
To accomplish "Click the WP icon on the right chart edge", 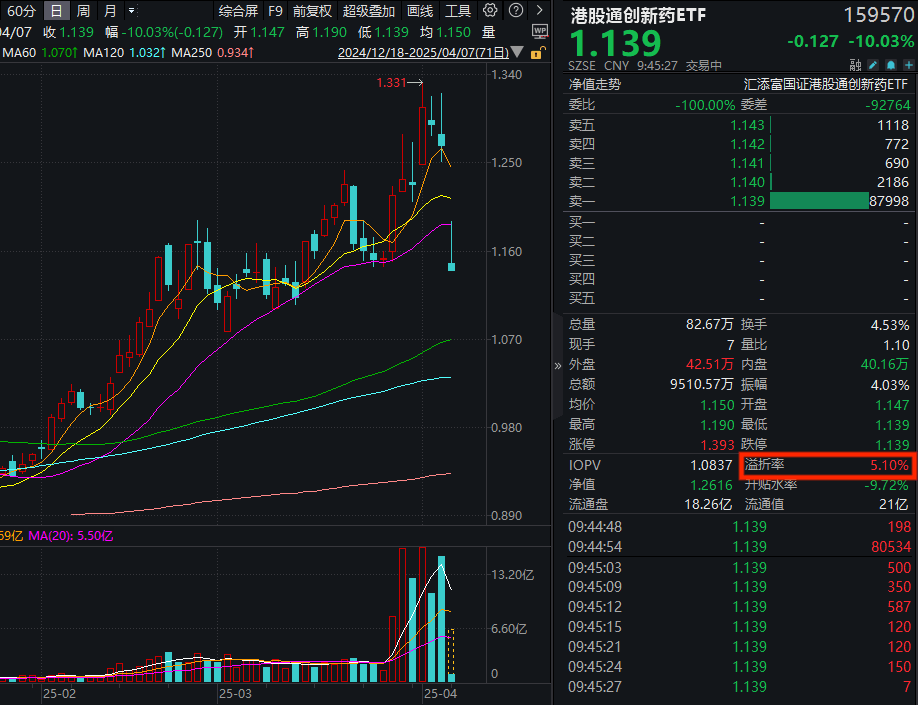I will (542, 31).
